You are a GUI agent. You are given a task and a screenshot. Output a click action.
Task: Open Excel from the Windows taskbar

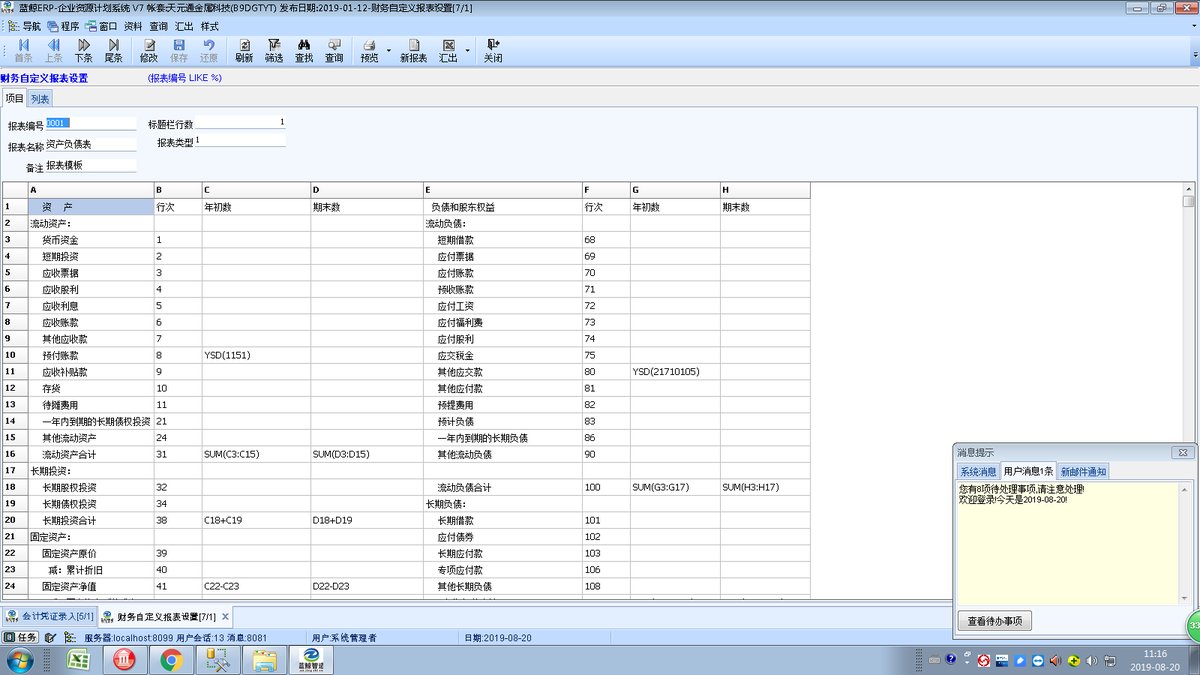[79, 660]
